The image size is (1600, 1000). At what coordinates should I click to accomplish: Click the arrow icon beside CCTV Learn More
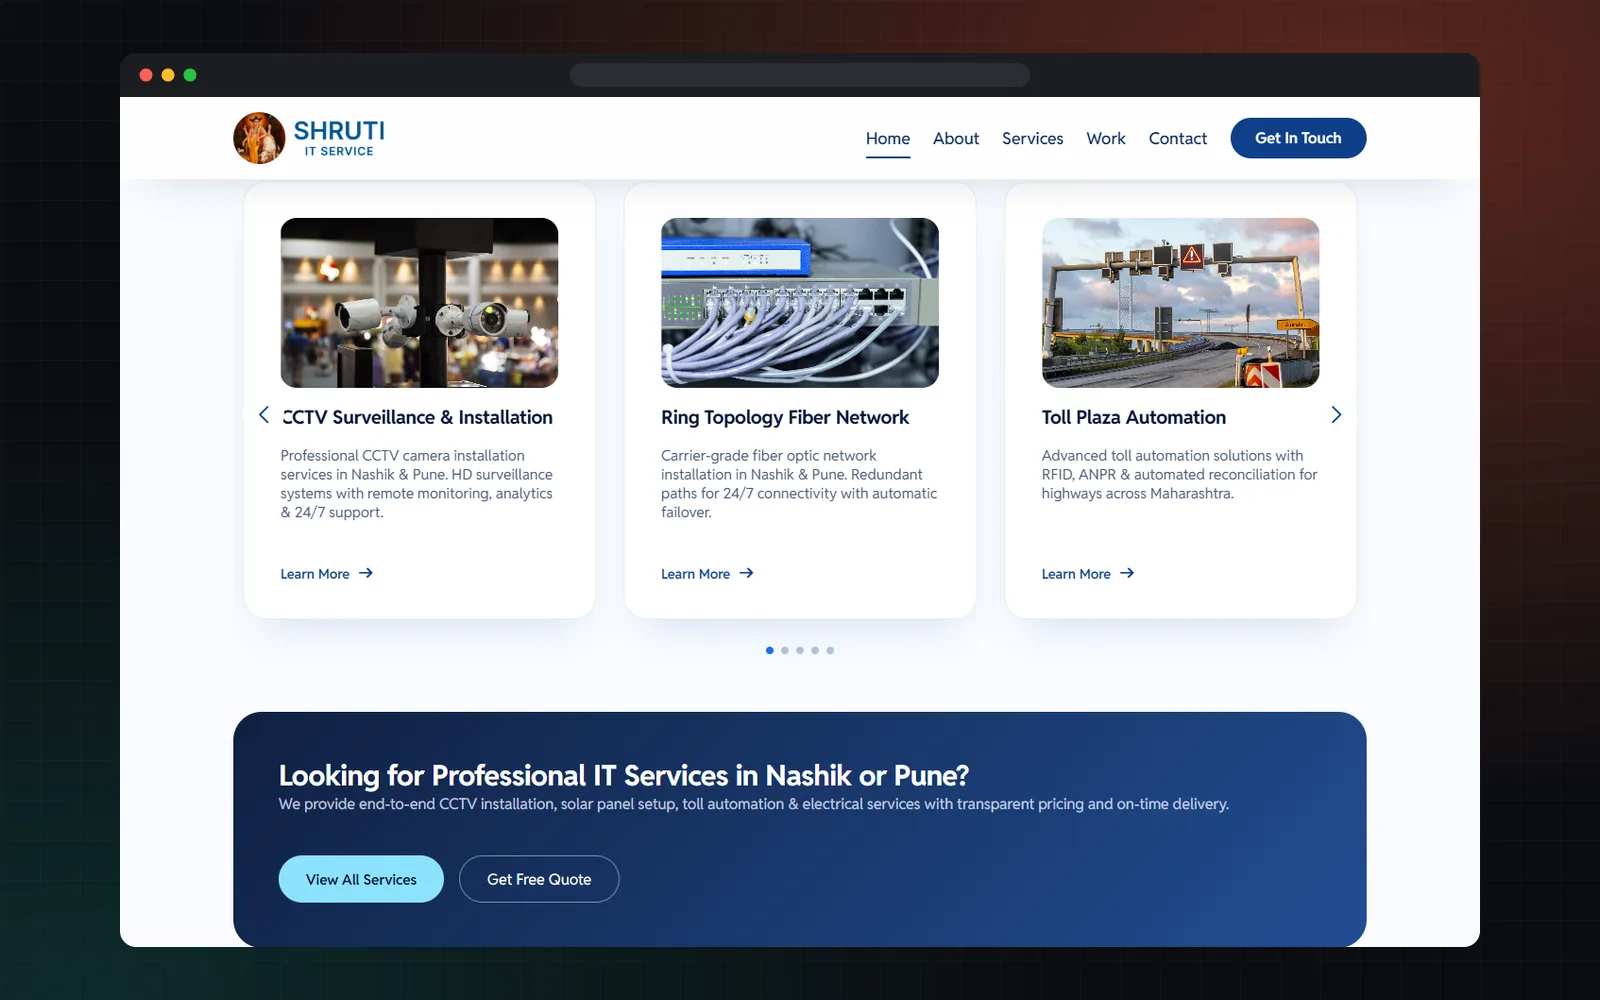(x=366, y=573)
